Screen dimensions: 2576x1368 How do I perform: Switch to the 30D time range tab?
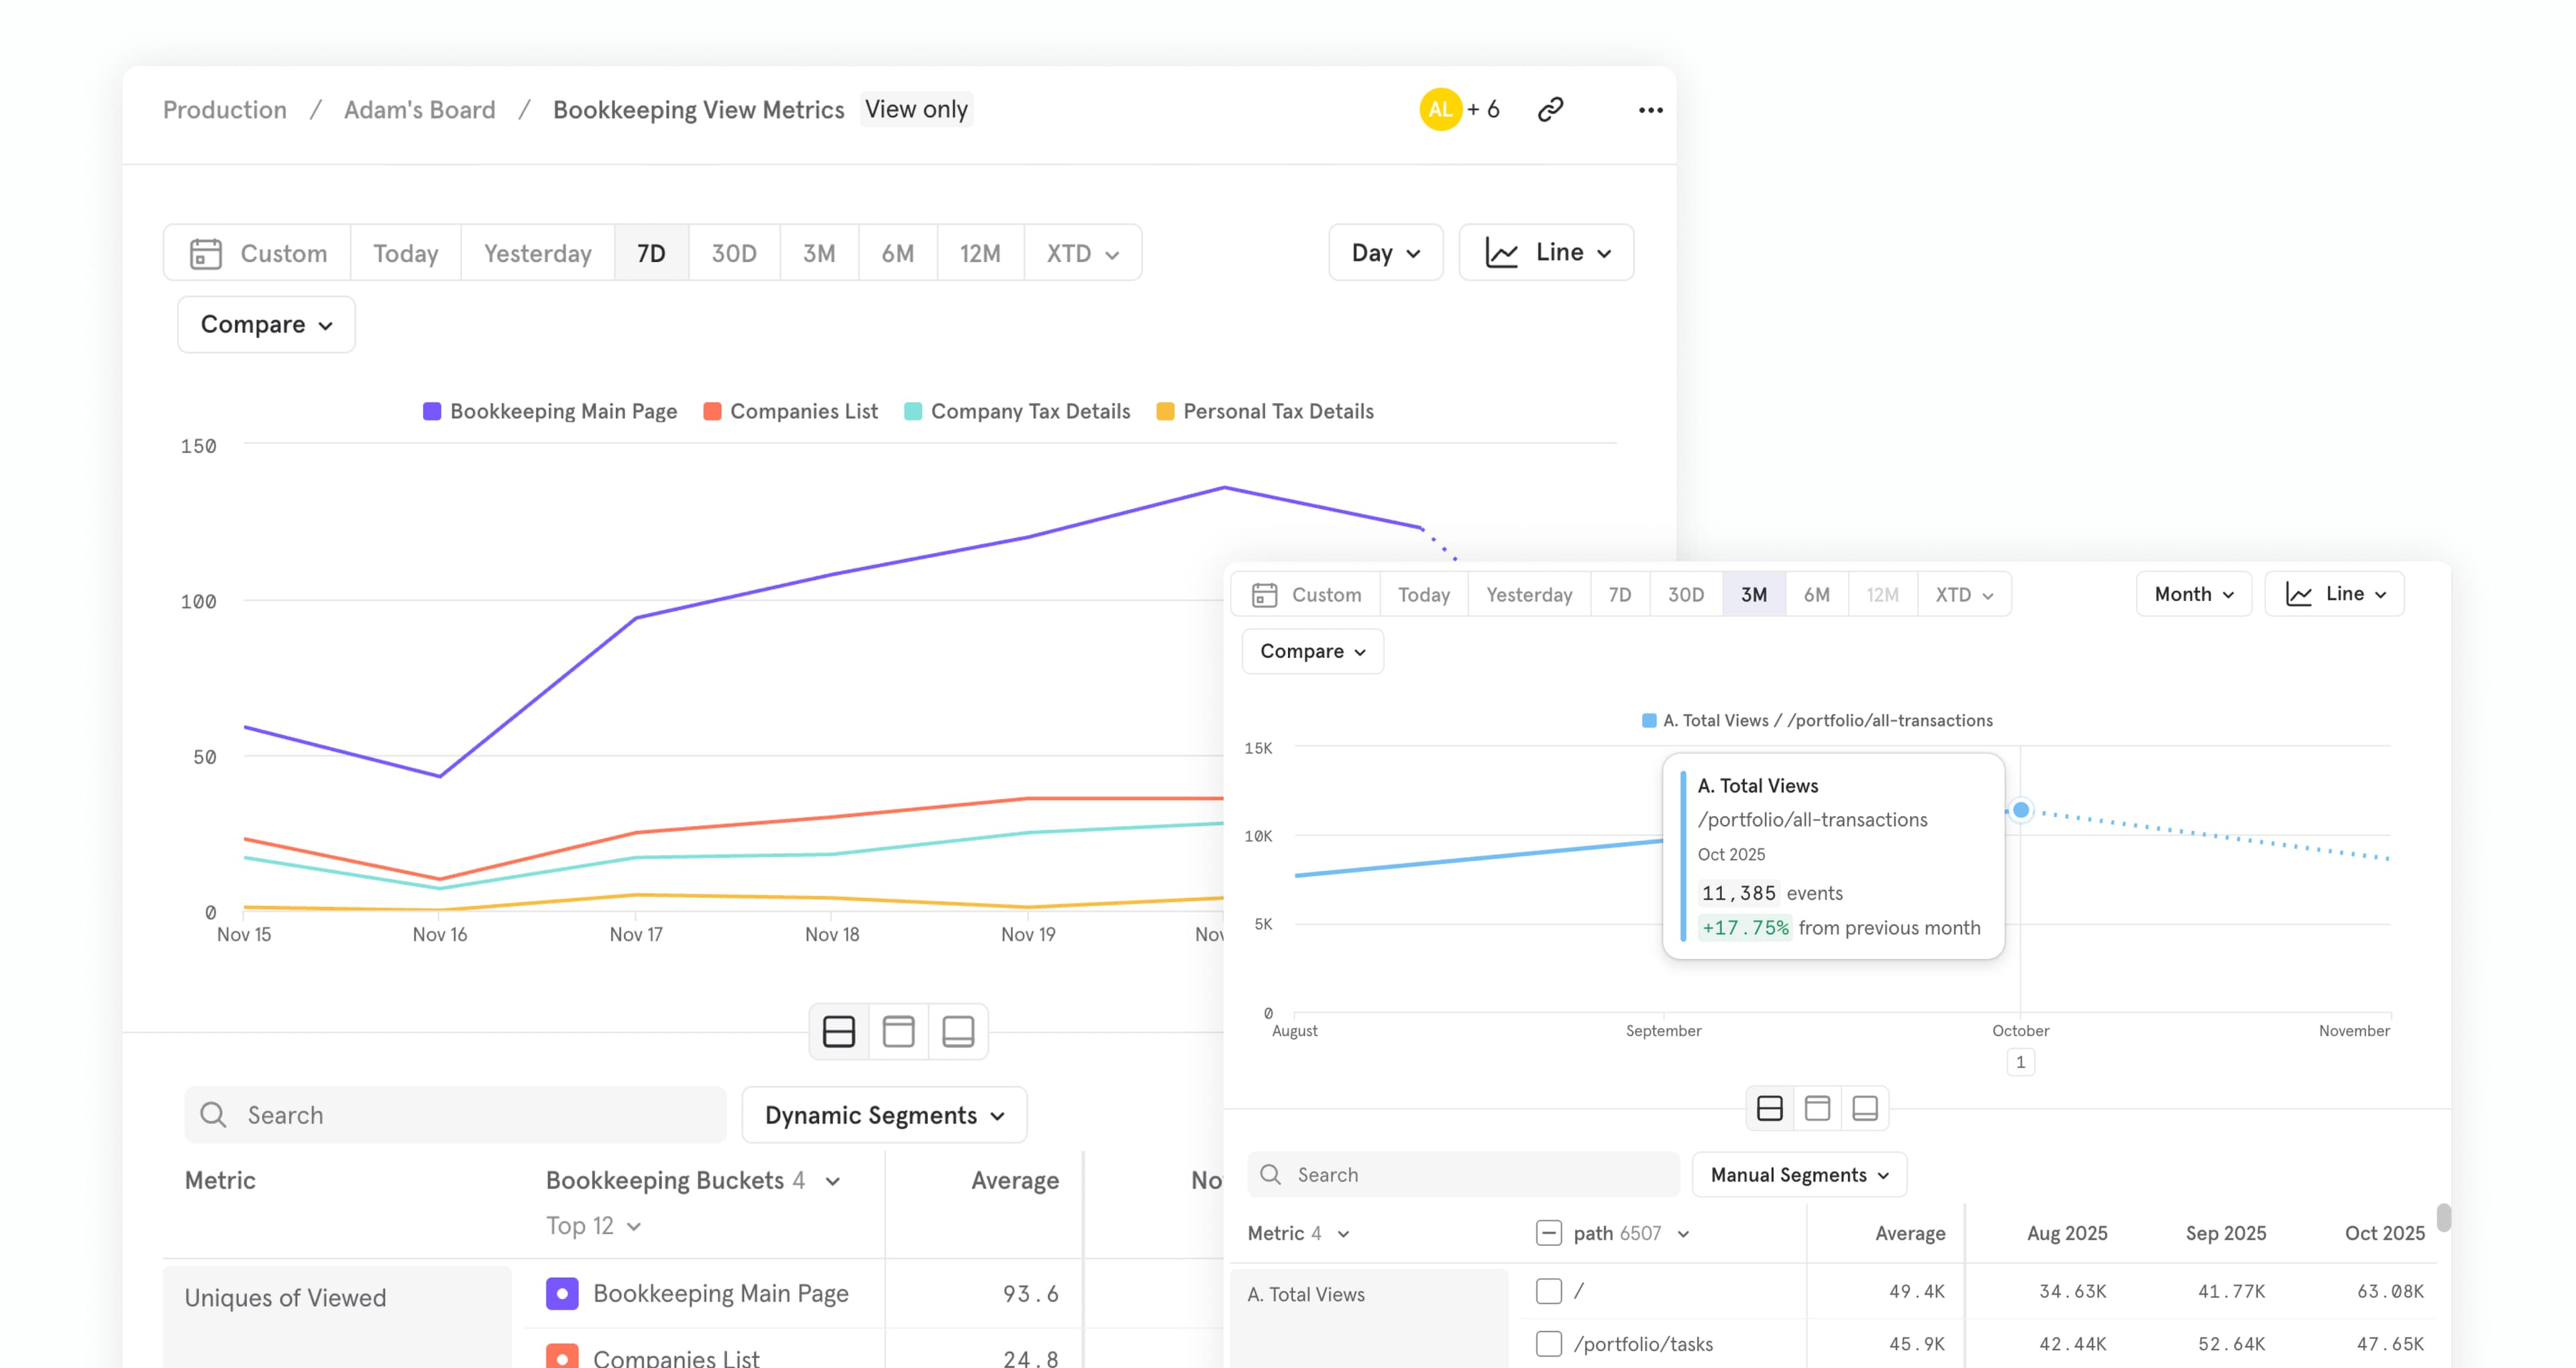click(x=733, y=253)
